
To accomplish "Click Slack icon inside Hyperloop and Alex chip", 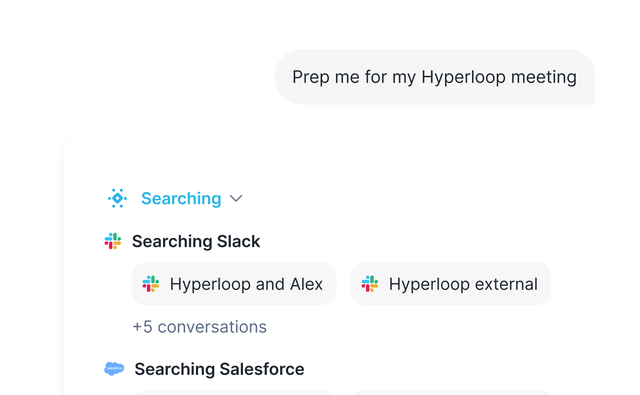I will coord(151,284).
